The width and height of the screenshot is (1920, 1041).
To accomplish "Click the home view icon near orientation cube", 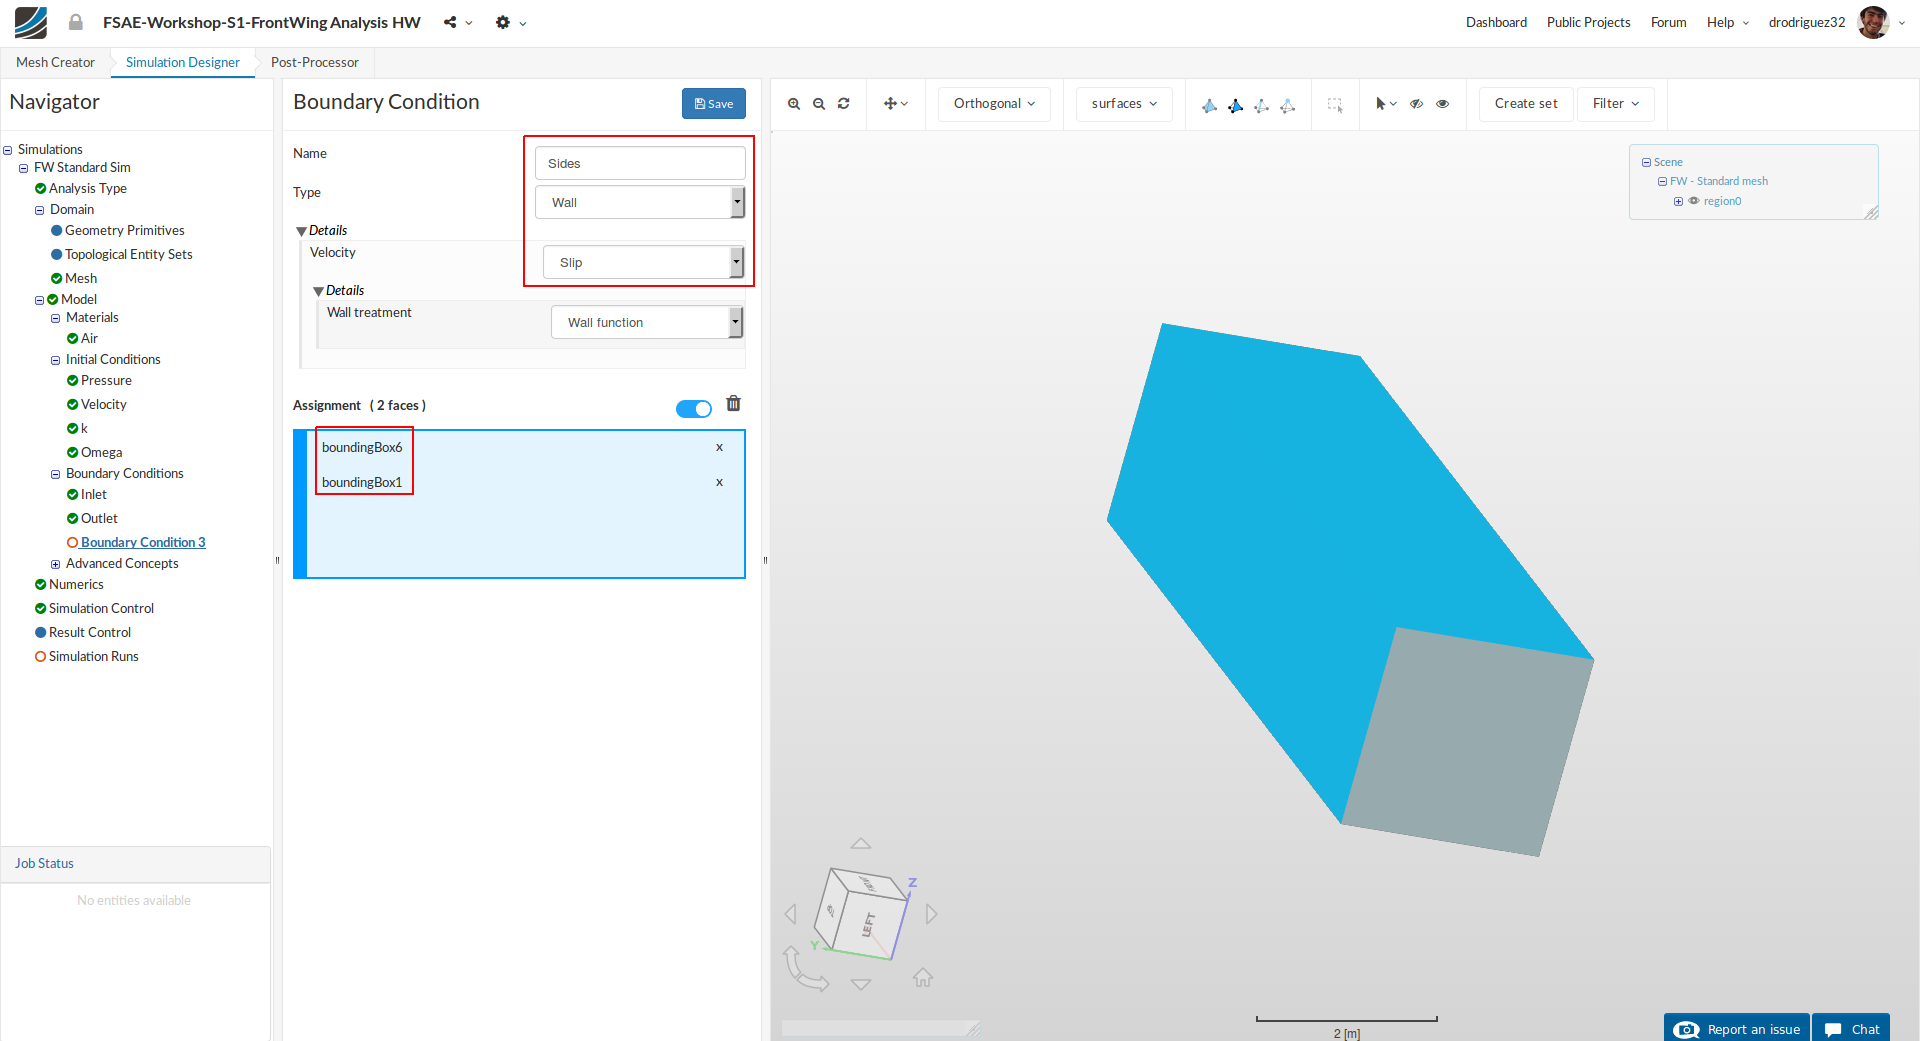I will click(923, 977).
